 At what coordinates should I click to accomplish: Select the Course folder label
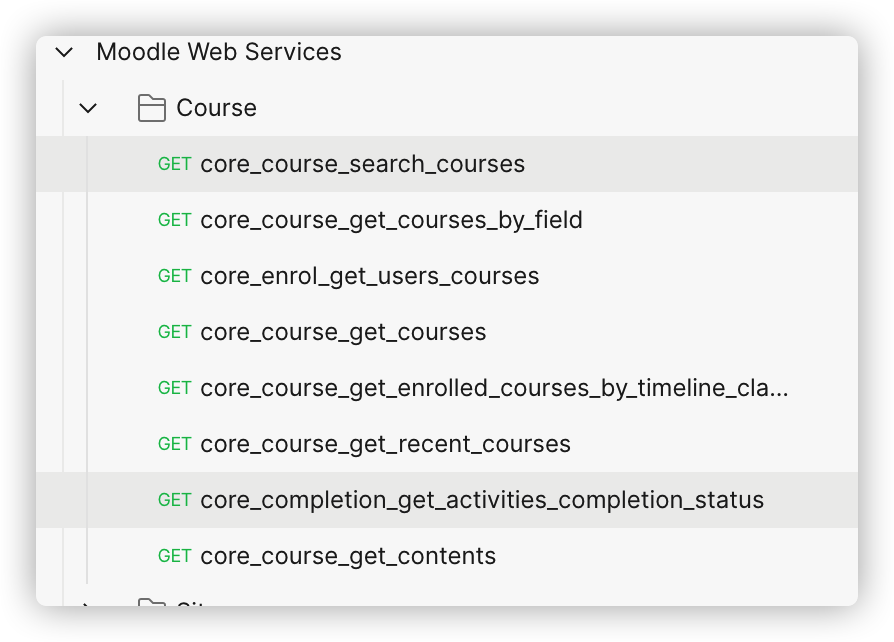click(217, 108)
